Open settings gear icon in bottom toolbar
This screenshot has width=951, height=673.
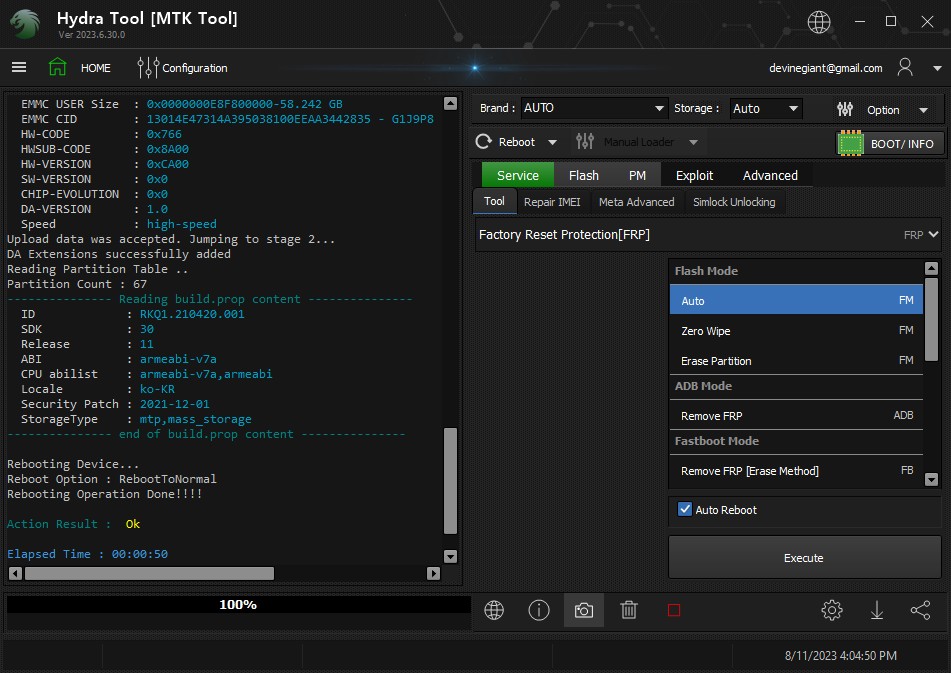(x=832, y=610)
